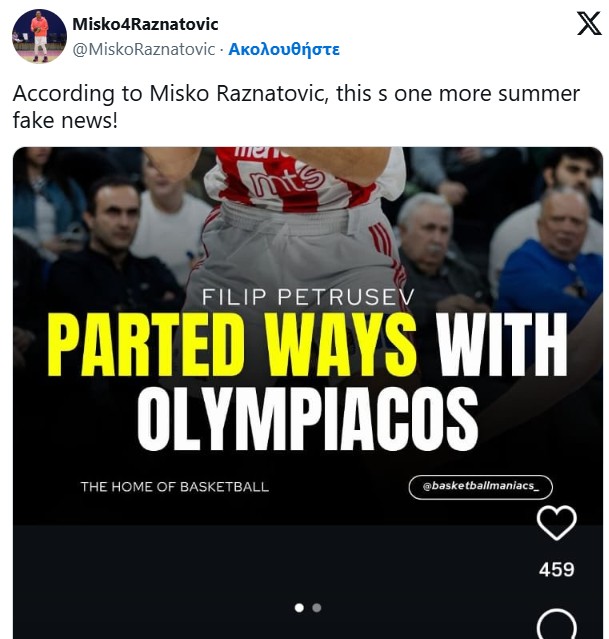Click the "fake news!" line of tweet
Screen dimensions: 609x639
click(x=65, y=120)
